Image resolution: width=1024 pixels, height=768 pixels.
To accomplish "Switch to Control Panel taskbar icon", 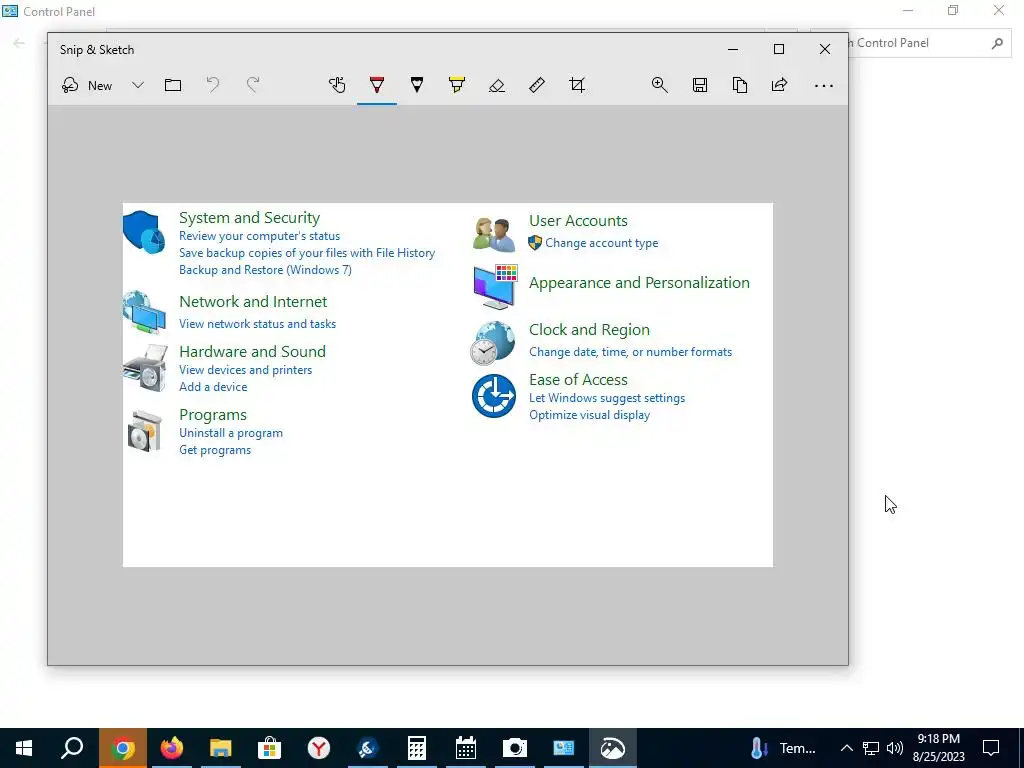I will pos(564,748).
